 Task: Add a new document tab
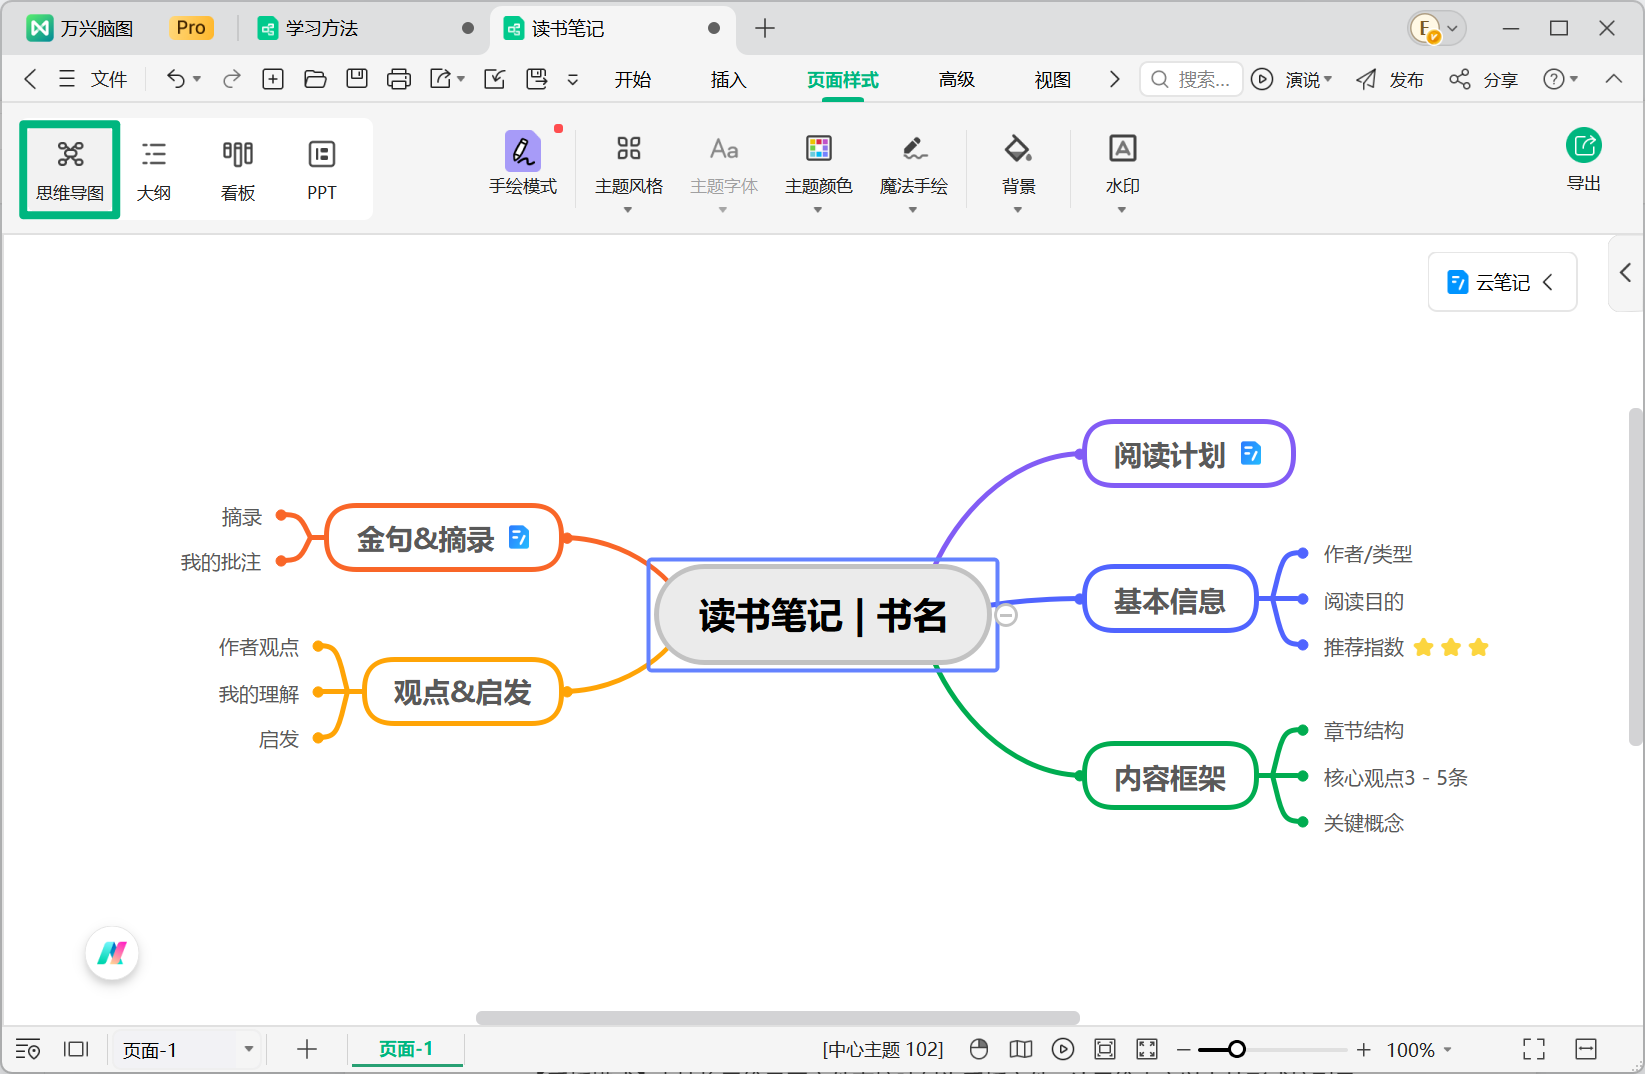[x=765, y=28]
